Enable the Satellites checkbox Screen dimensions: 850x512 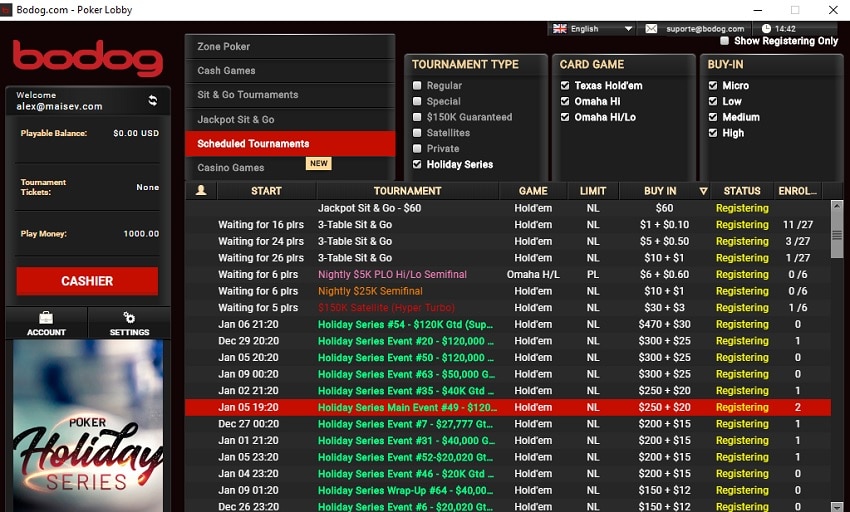point(417,132)
